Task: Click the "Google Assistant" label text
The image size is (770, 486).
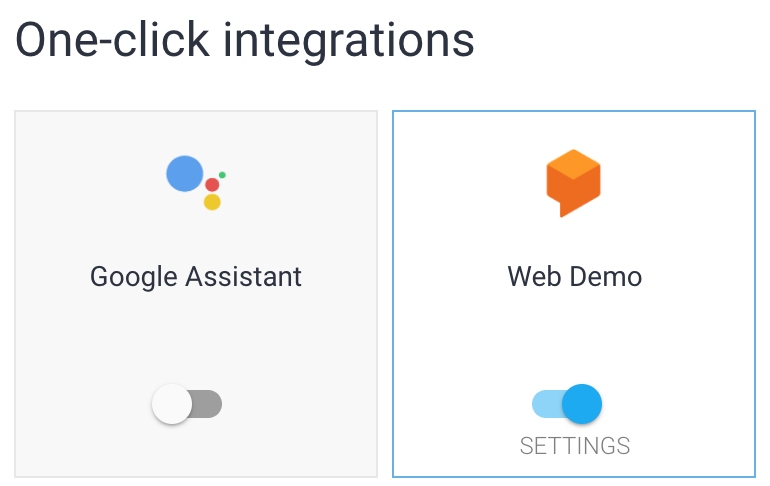Action: (x=196, y=276)
